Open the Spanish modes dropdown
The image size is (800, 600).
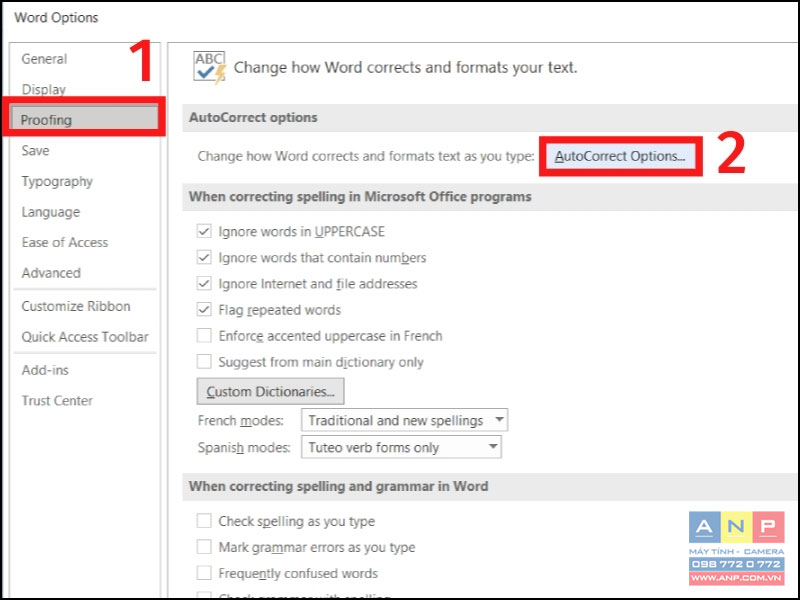tap(401, 447)
